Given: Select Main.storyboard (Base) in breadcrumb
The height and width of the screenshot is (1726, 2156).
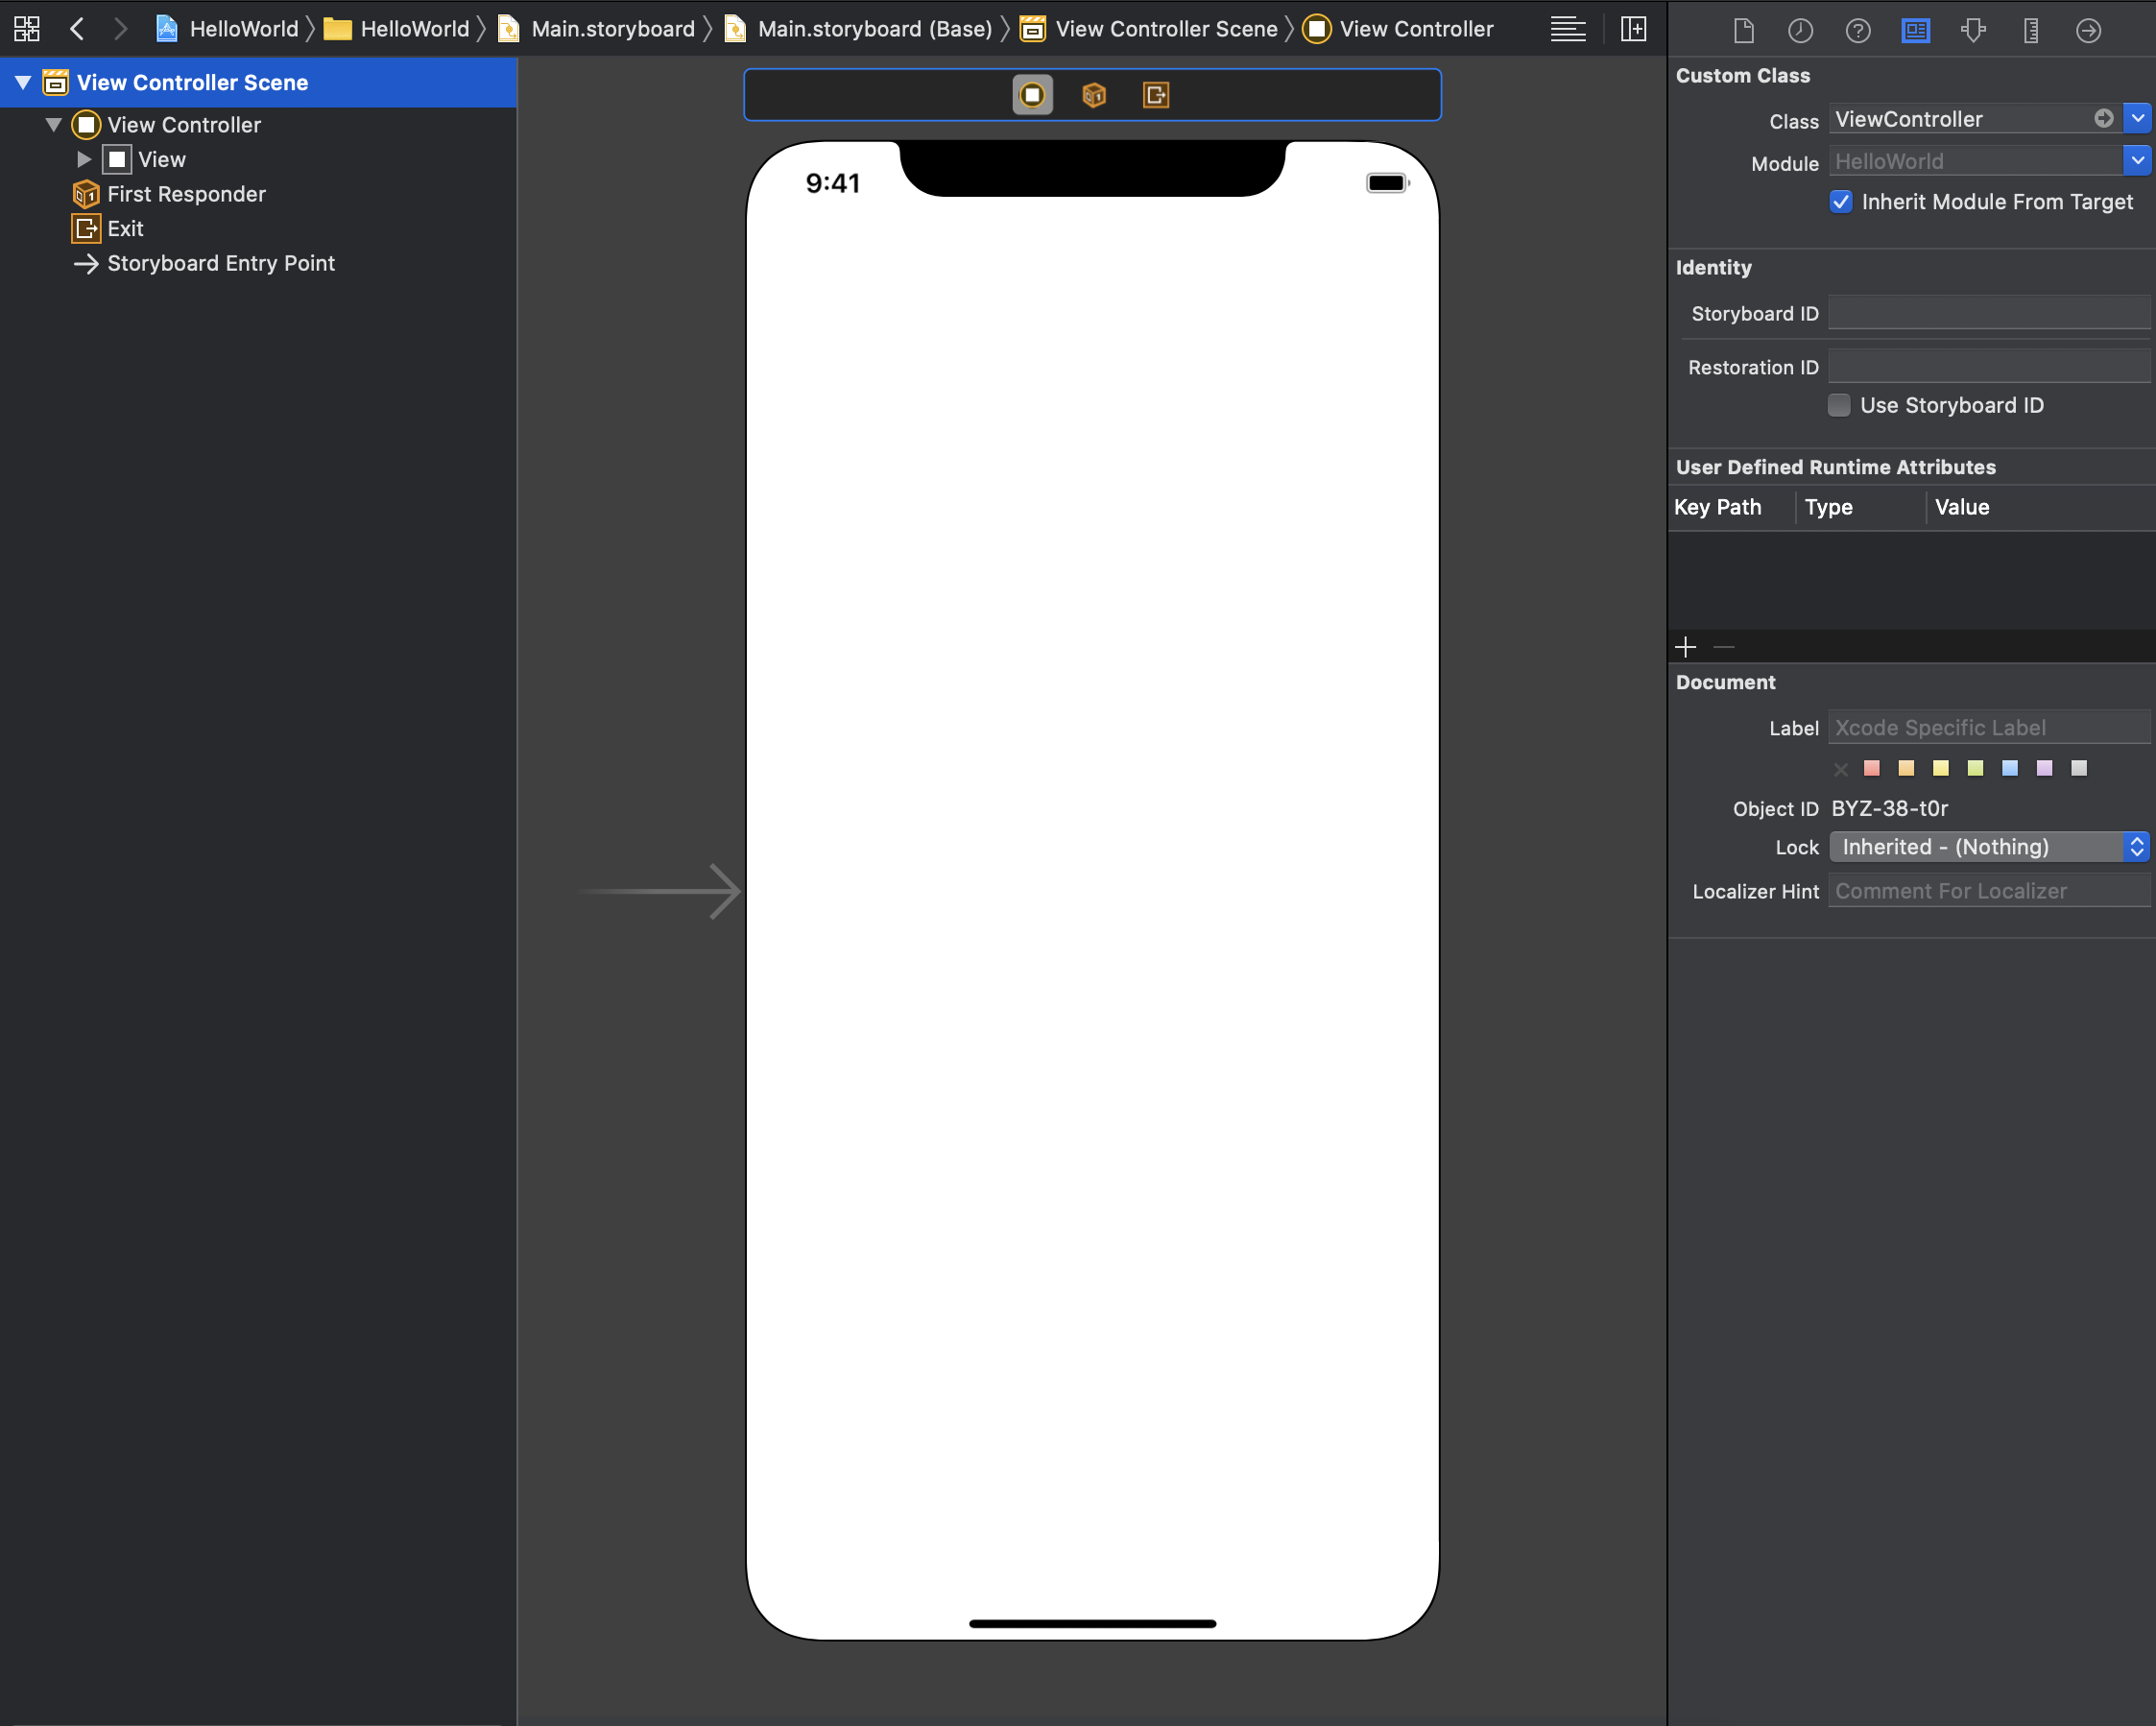Looking at the screenshot, I should [x=873, y=29].
